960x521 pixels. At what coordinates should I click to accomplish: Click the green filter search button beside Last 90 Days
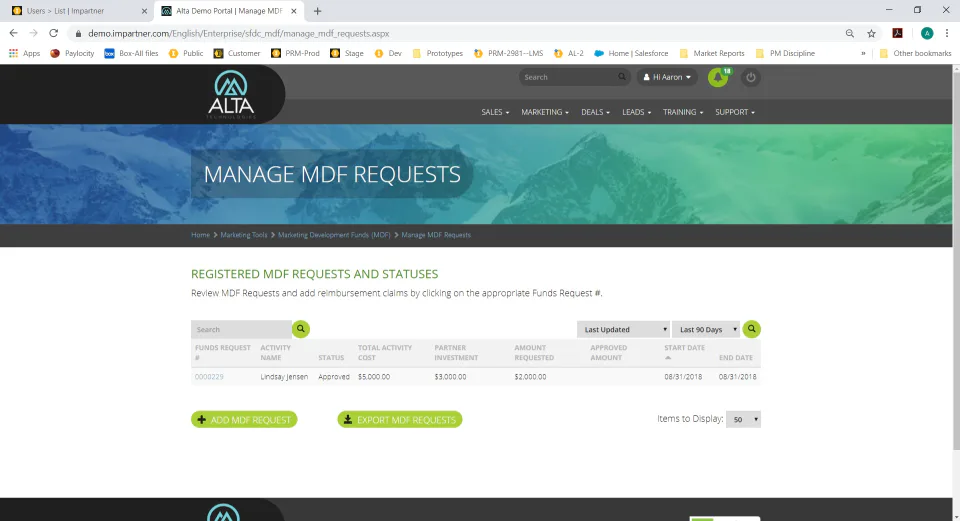751,329
